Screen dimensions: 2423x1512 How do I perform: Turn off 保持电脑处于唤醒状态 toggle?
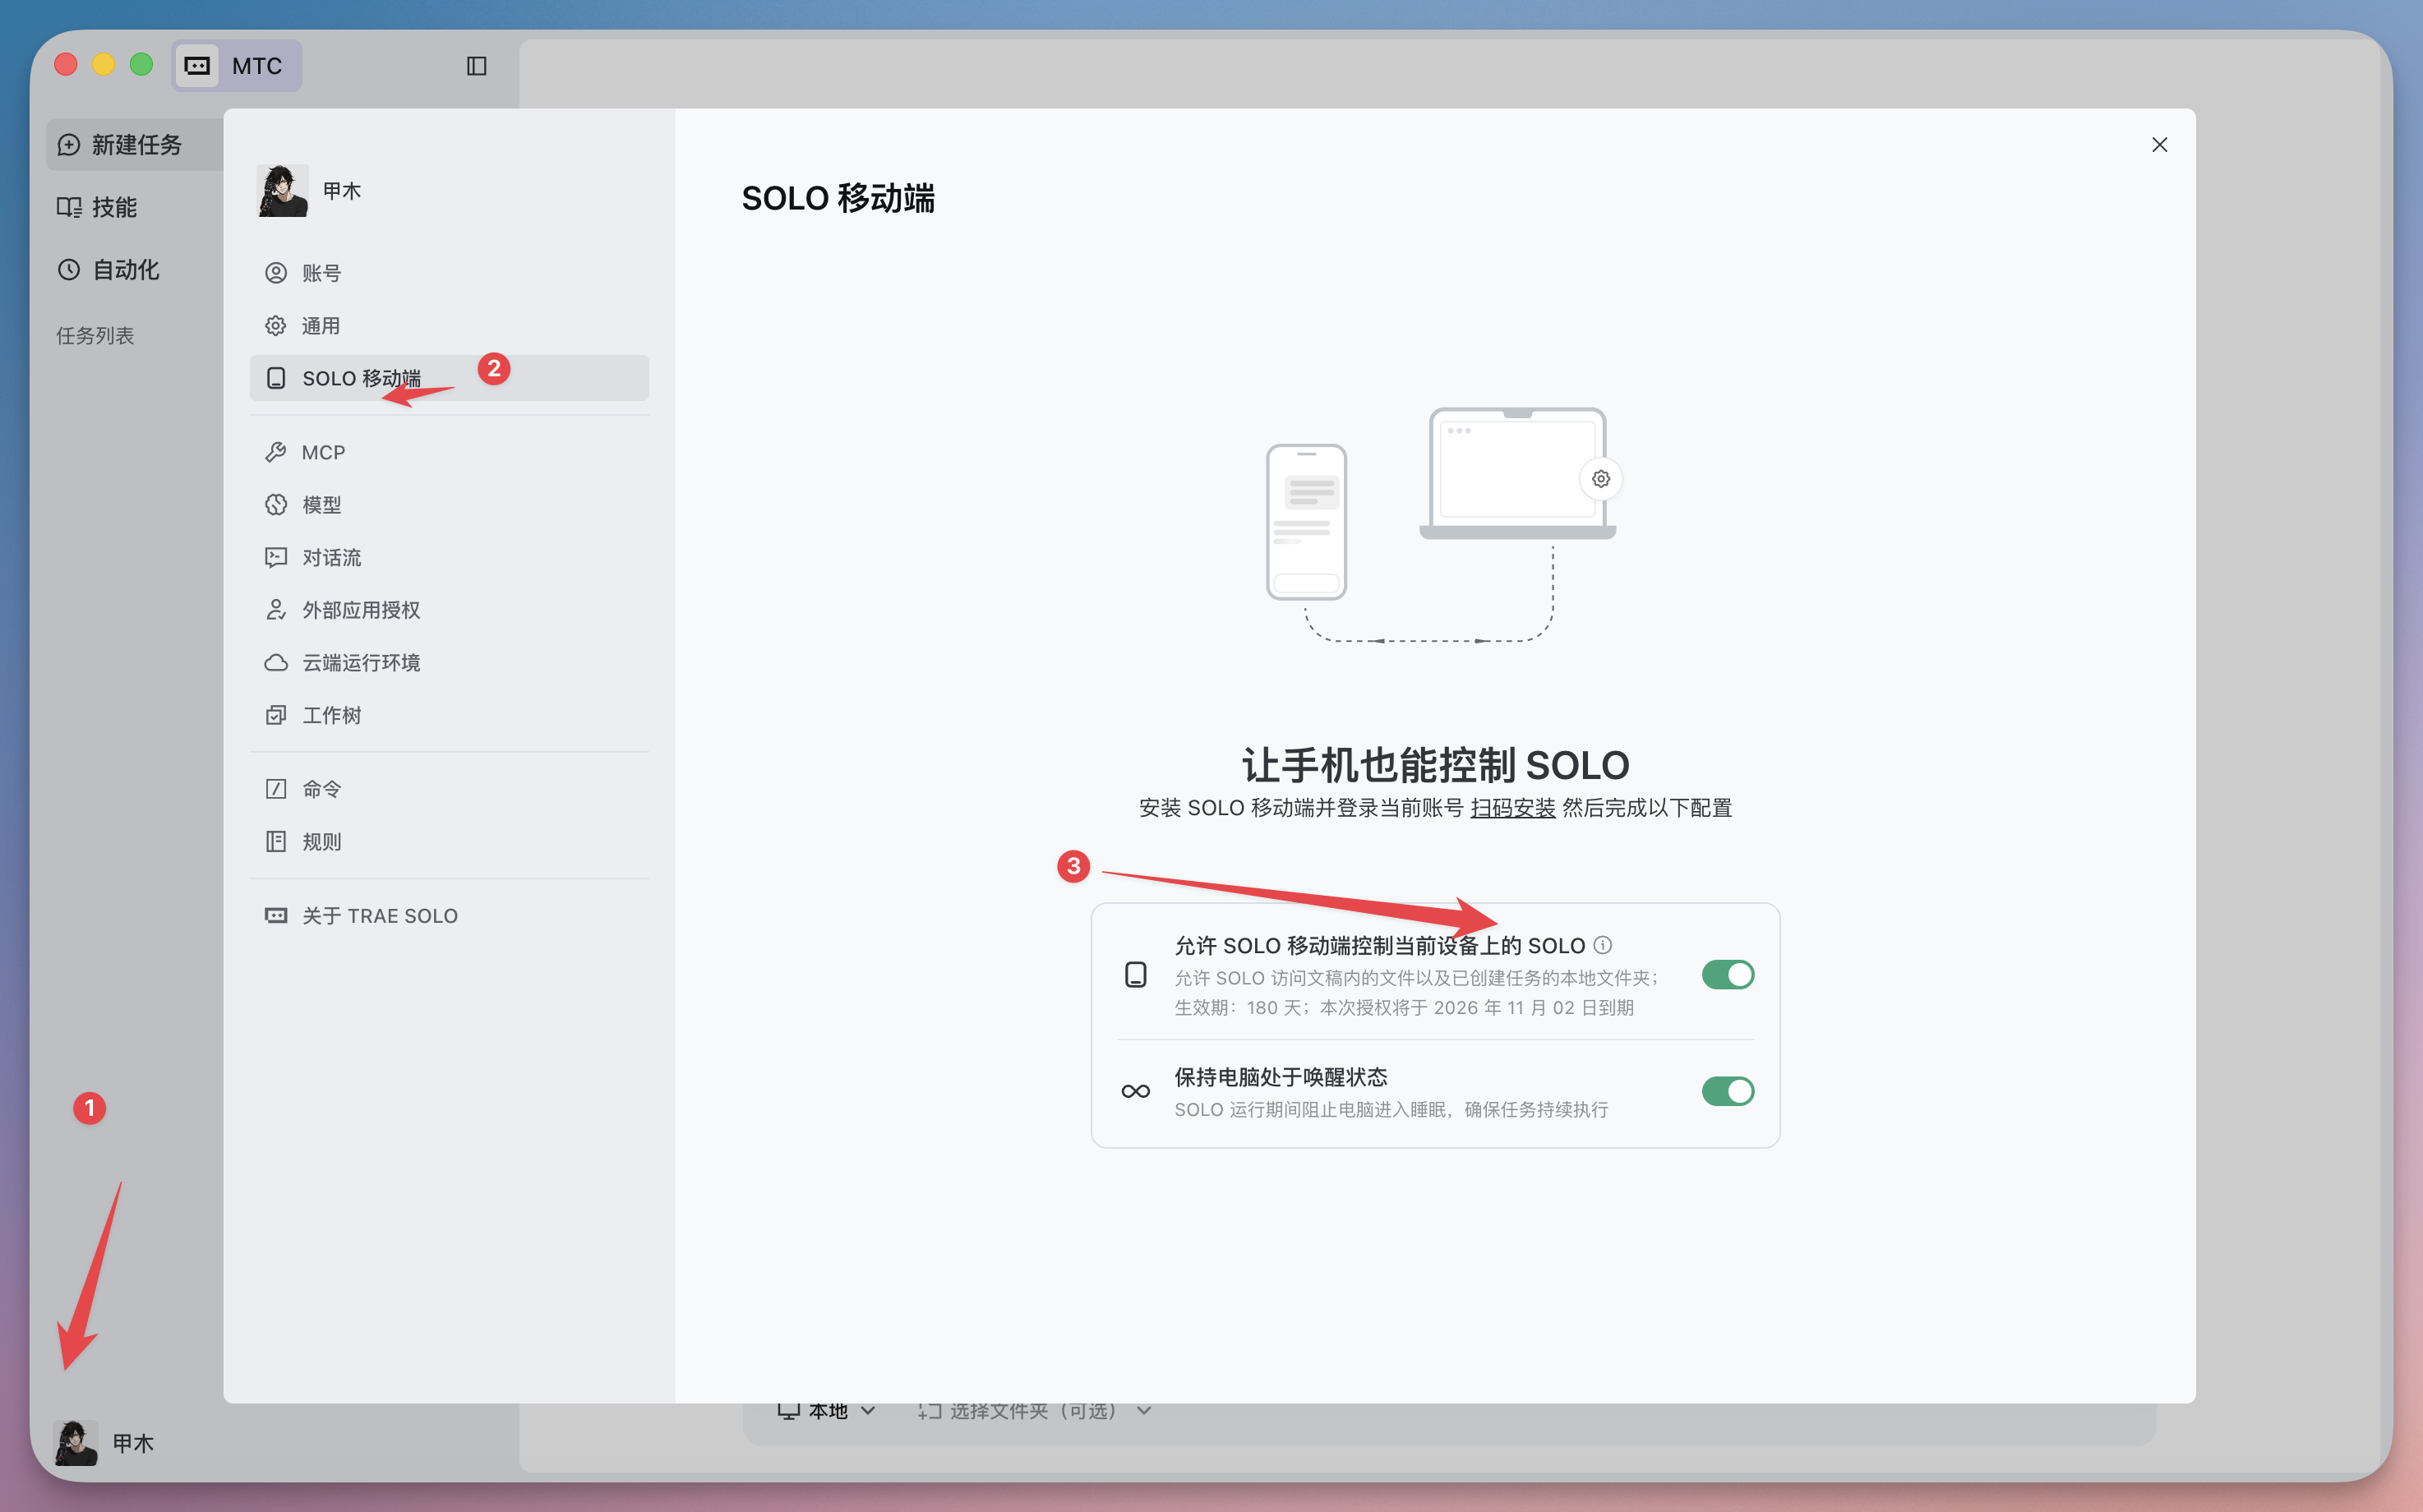1727,1091
